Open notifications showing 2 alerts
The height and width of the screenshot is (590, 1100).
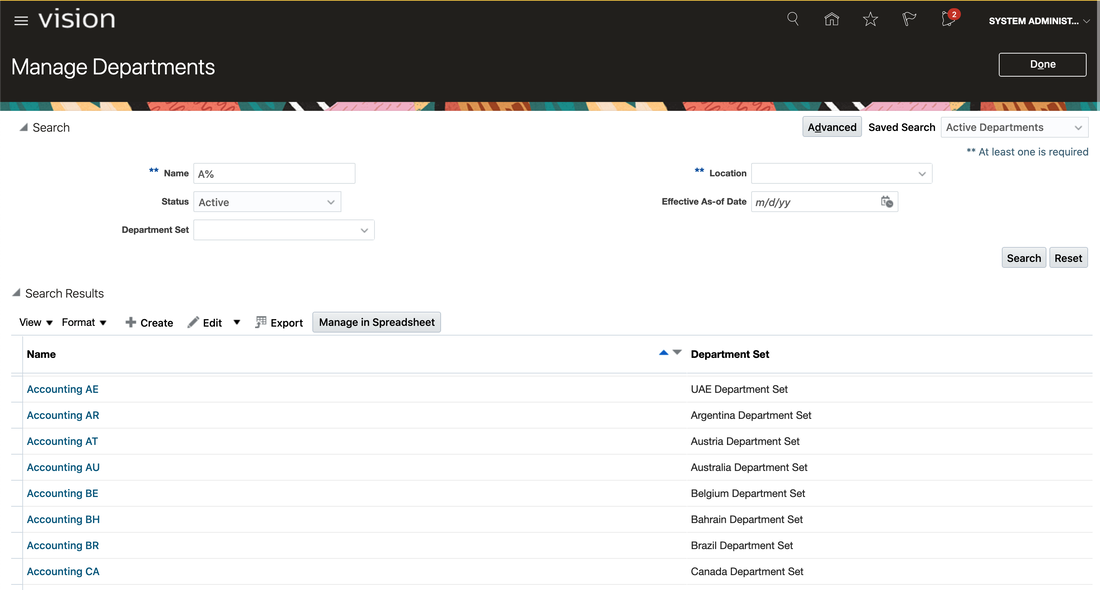[946, 20]
